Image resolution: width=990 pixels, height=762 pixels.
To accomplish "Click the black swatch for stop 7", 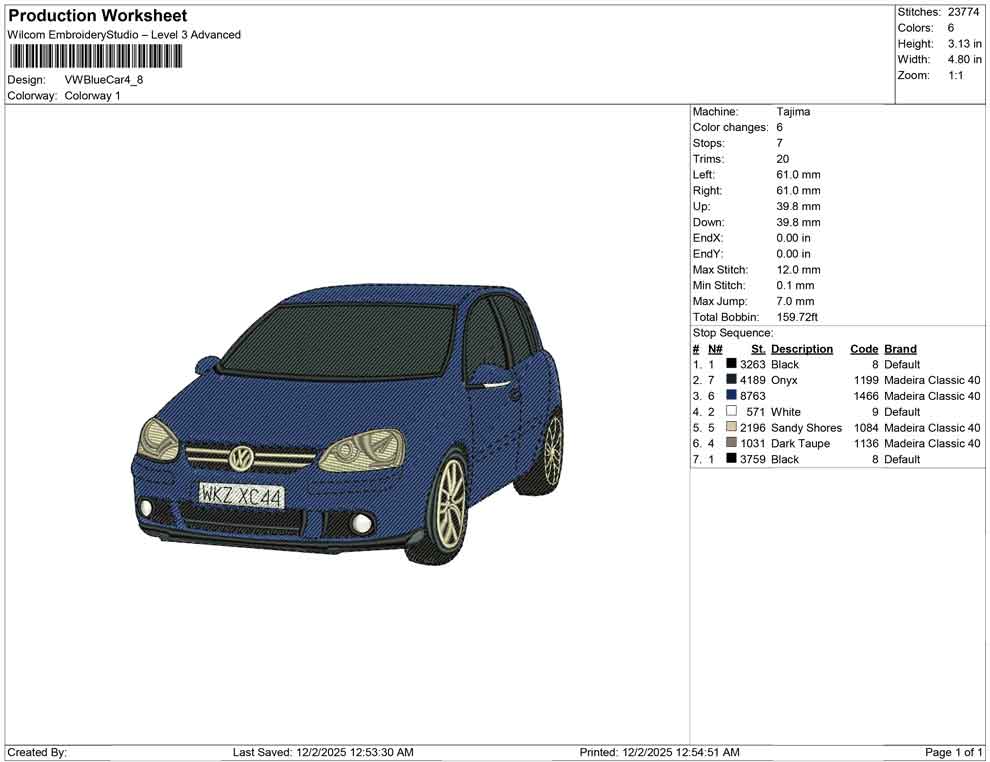I will 731,458.
